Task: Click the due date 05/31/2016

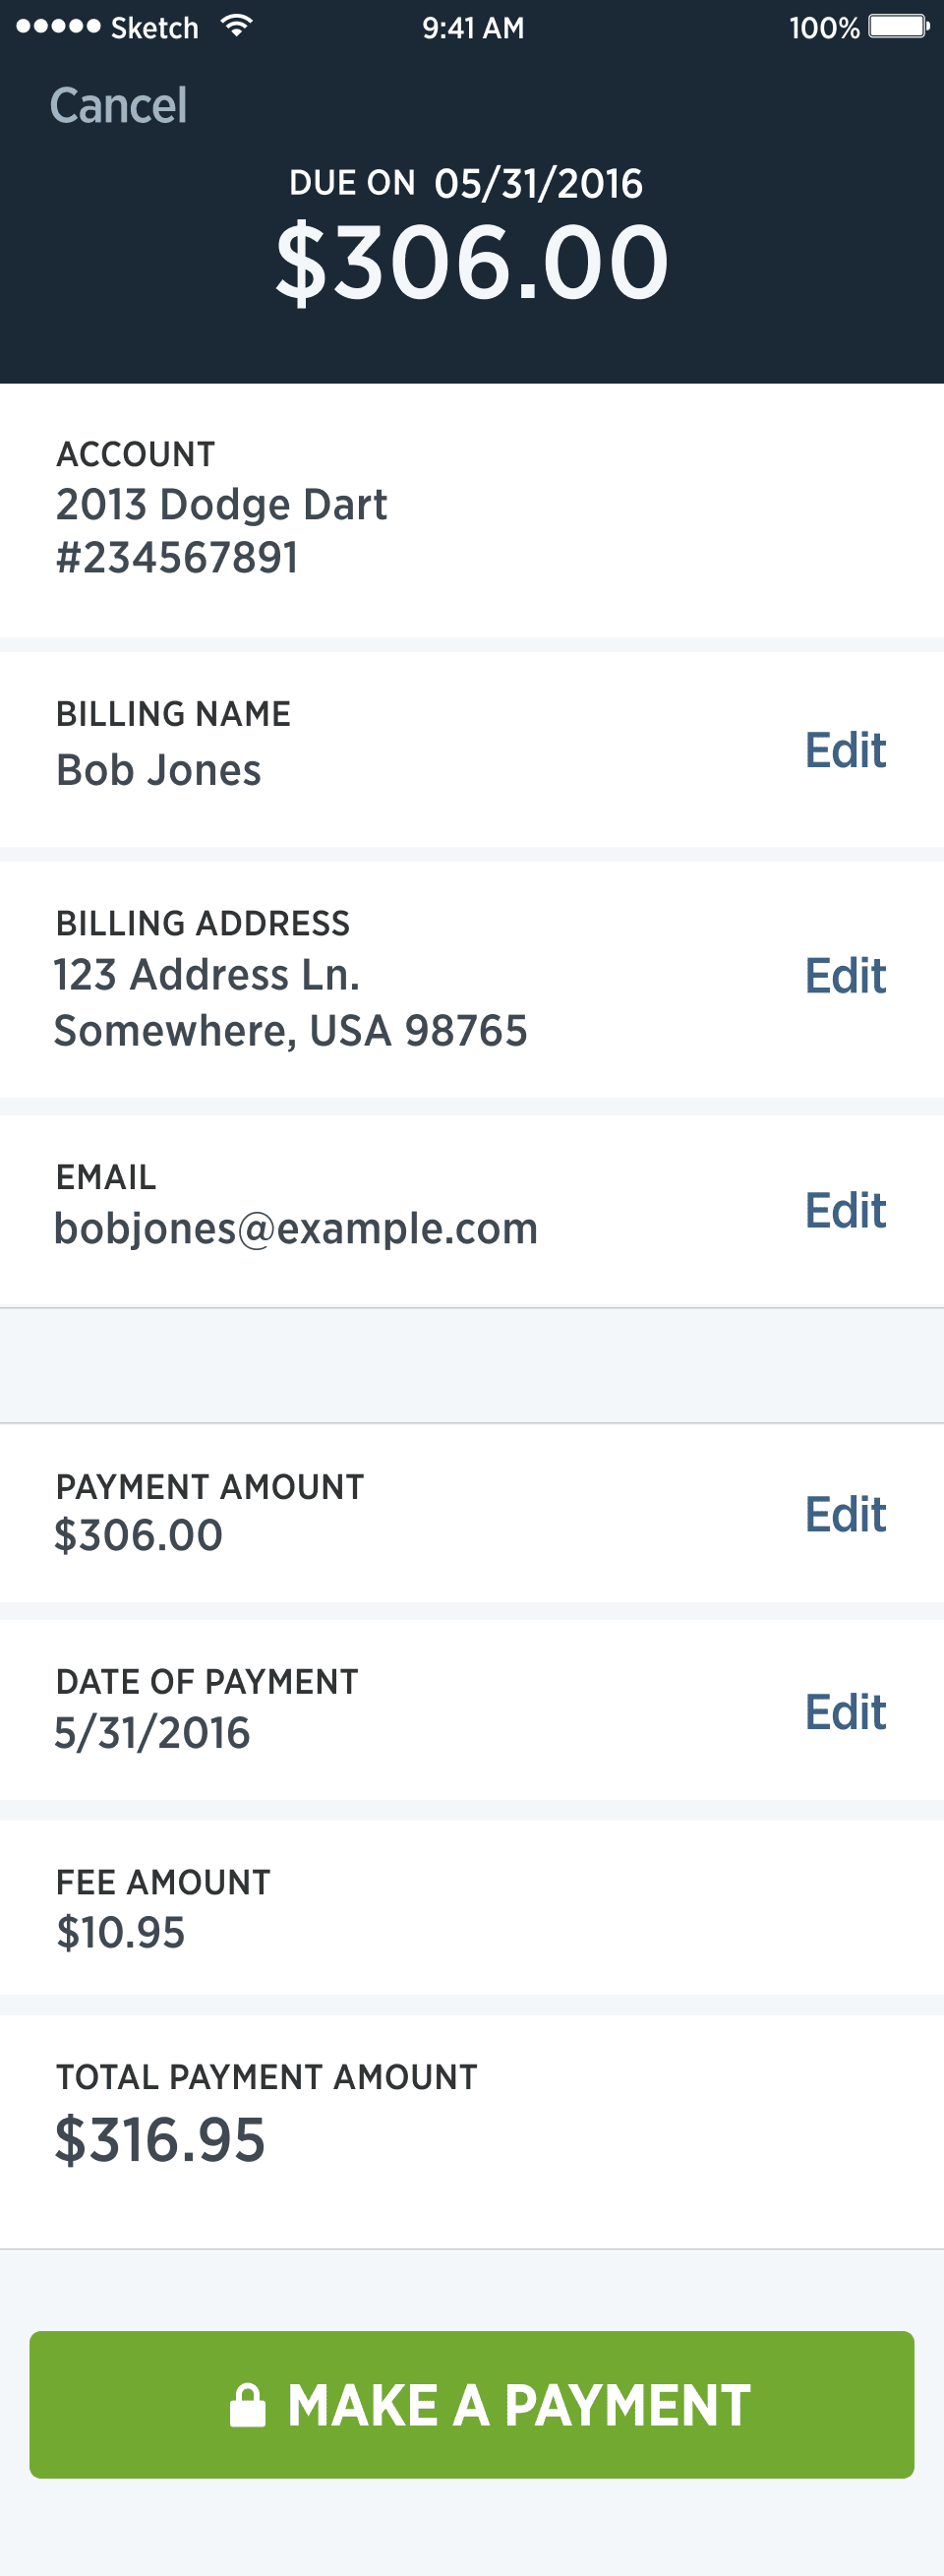Action: coord(538,184)
